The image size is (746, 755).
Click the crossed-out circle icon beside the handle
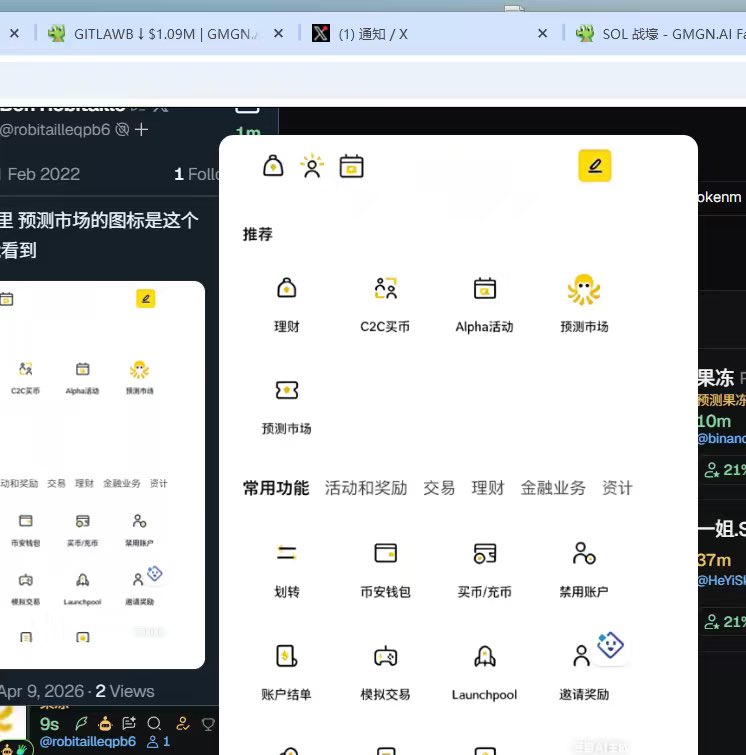pos(122,130)
